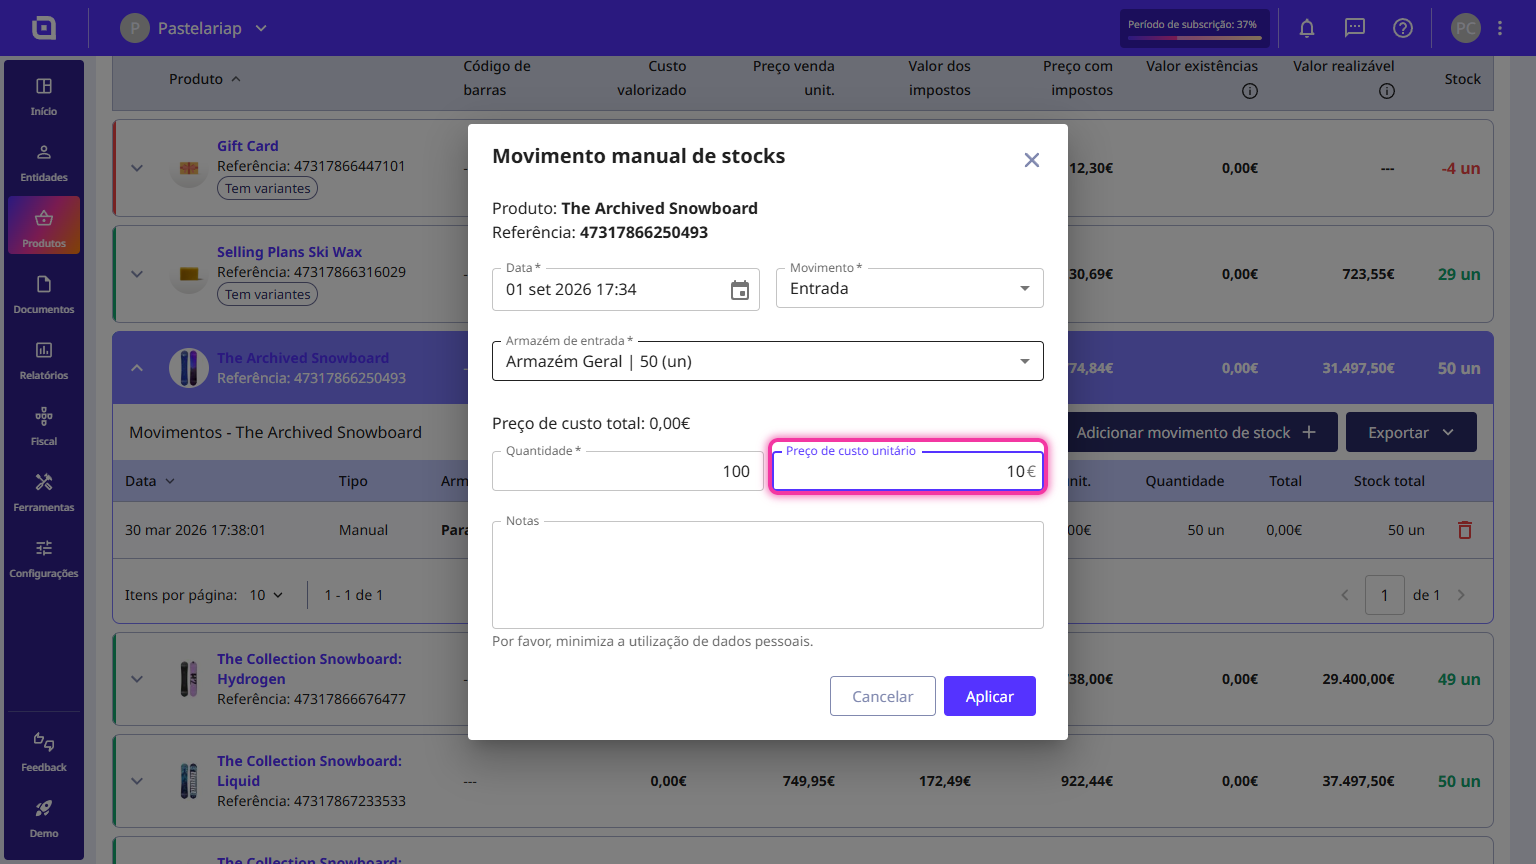Collapse The Archived Snowboard row
The image size is (1536, 864).
[137, 368]
